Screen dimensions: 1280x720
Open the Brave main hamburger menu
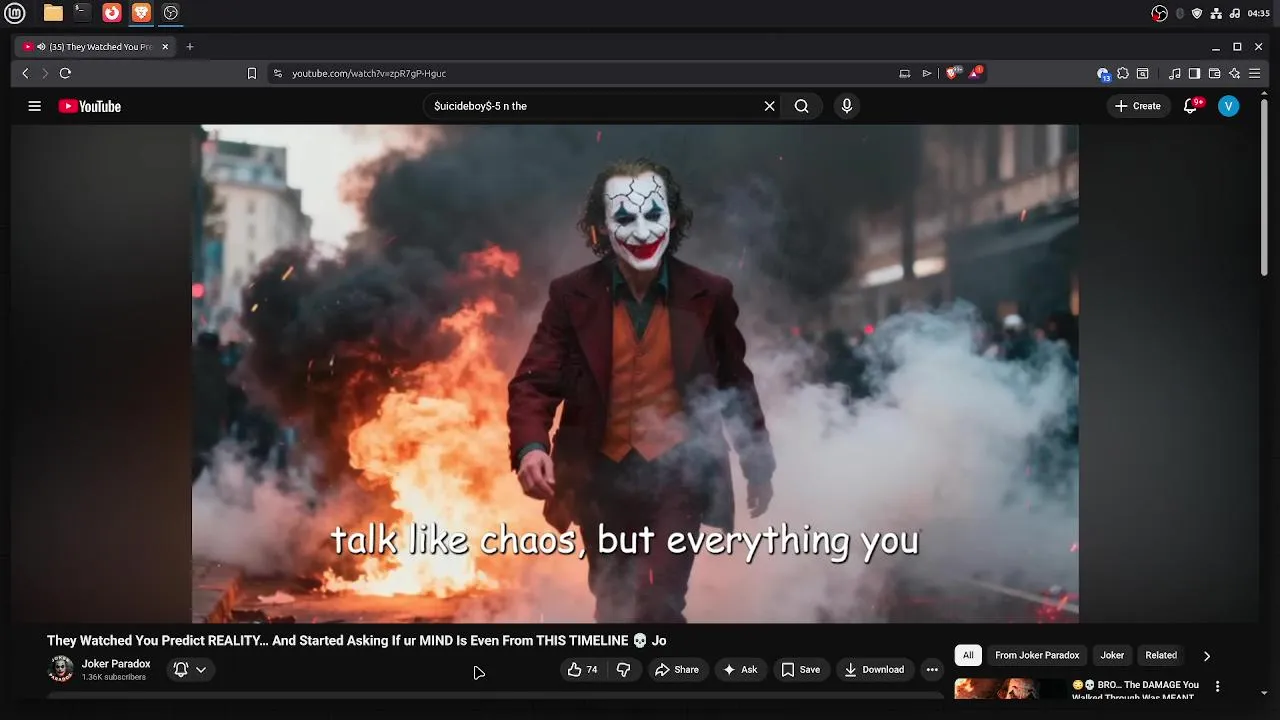click(1255, 73)
